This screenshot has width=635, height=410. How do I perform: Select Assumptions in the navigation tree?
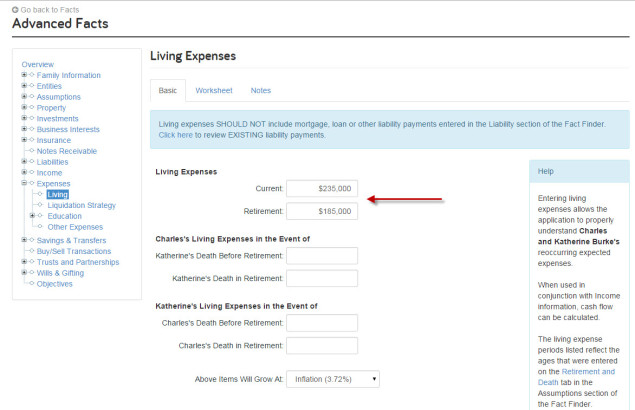click(59, 97)
